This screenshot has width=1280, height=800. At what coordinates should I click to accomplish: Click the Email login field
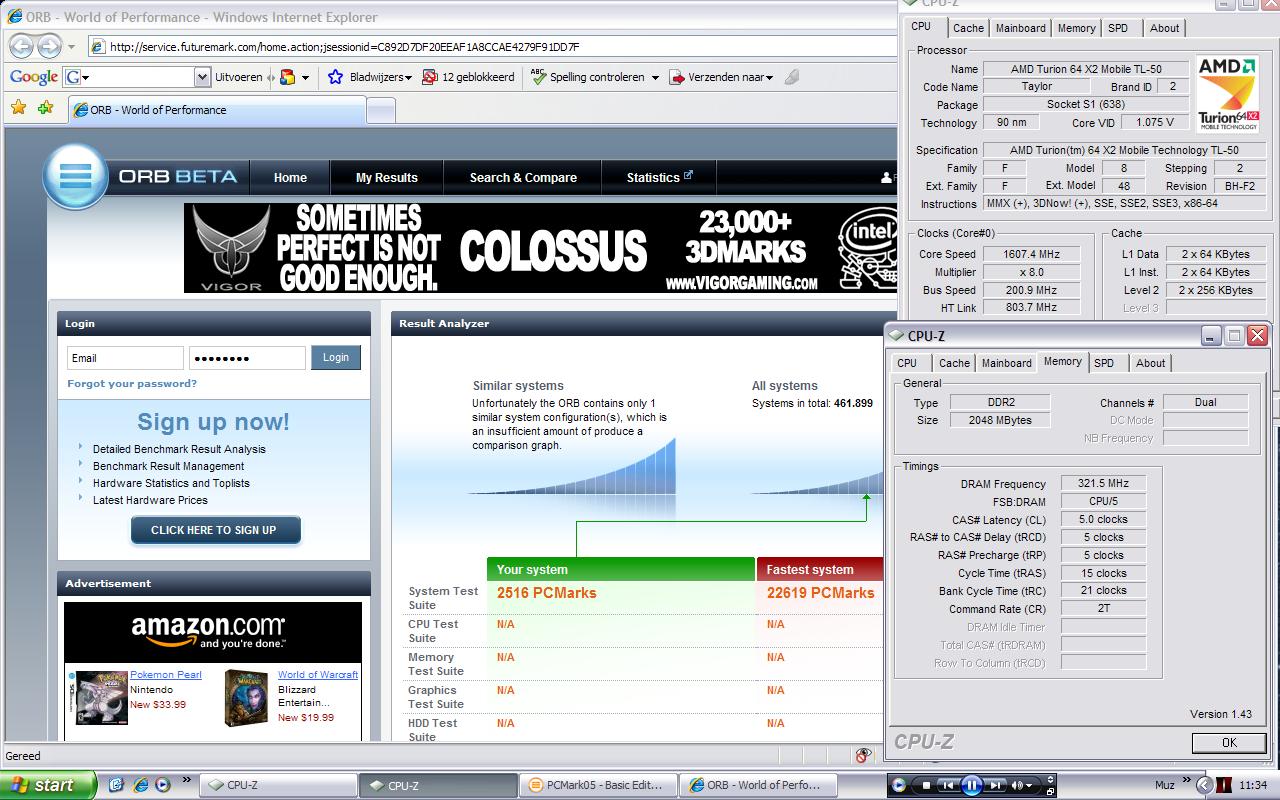(x=125, y=358)
